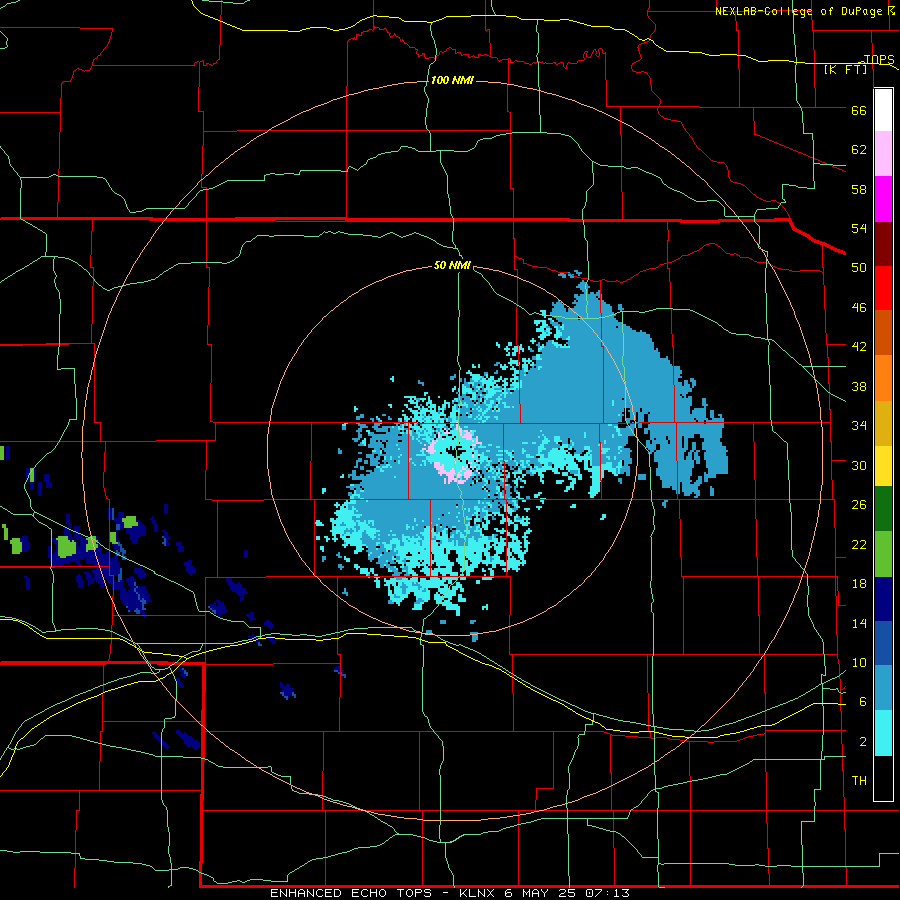900x900 pixels.
Task: Click the '62' legend value
Action: [x=859, y=150]
